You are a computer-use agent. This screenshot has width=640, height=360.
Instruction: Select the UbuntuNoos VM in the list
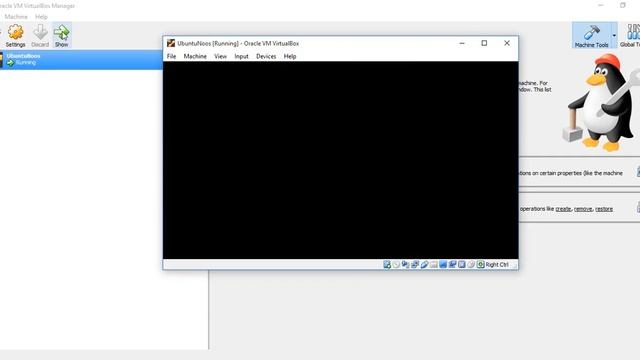click(x=81, y=60)
